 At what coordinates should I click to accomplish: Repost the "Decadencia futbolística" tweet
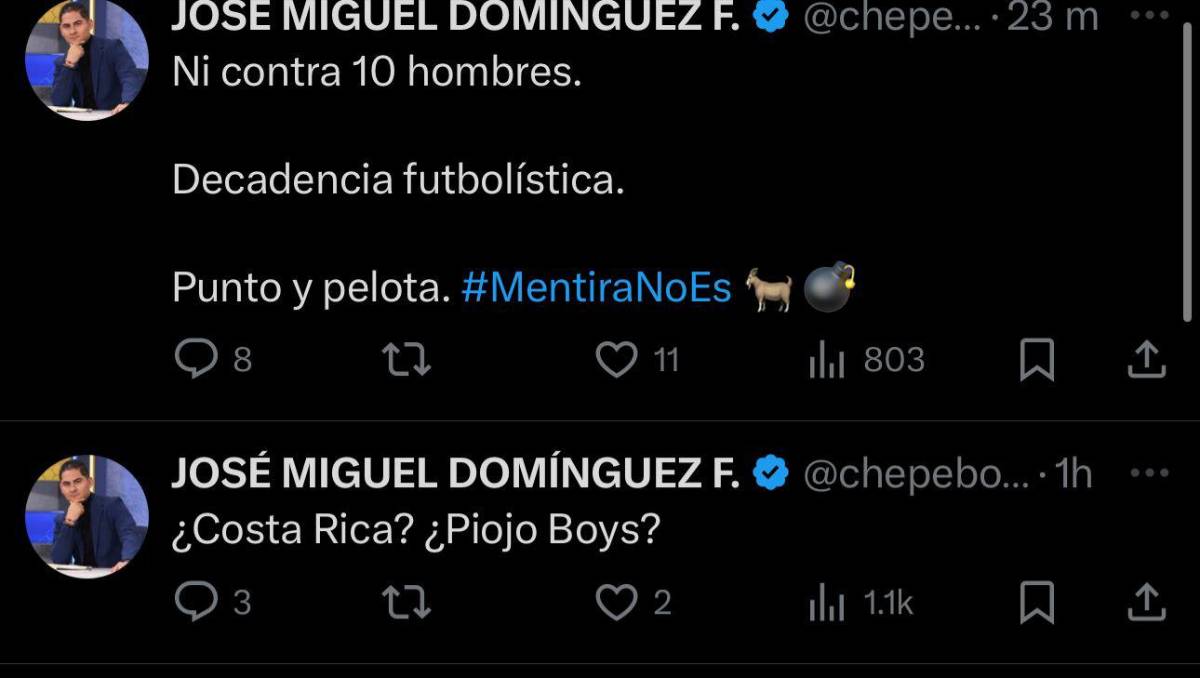408,360
